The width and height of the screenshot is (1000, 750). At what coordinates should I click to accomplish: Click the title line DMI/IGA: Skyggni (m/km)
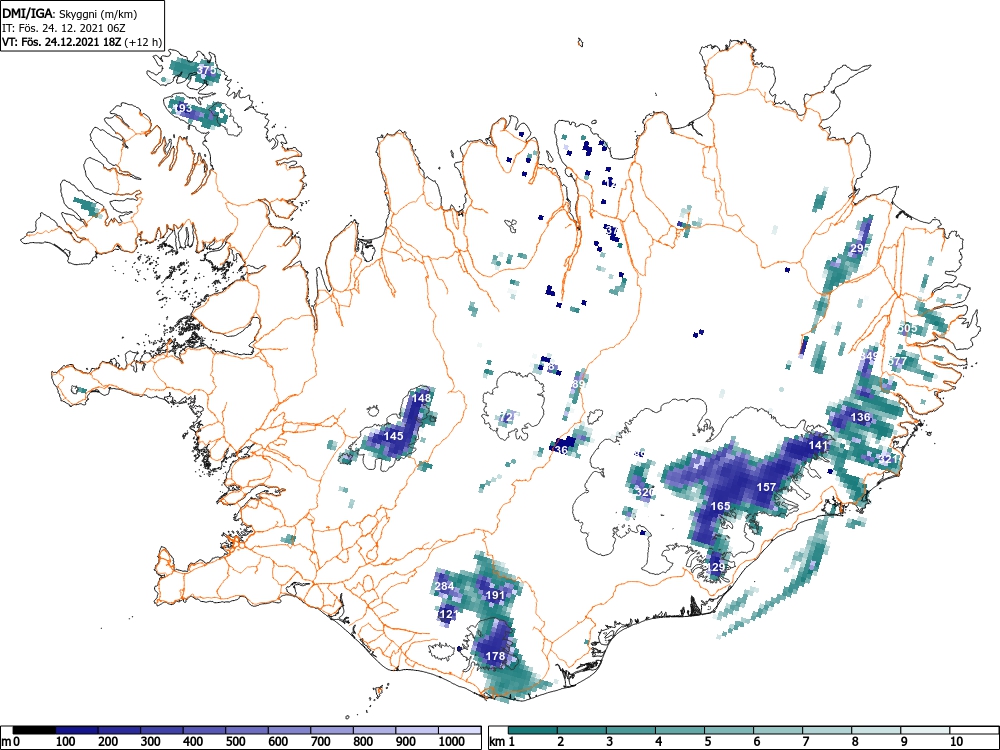70,13
